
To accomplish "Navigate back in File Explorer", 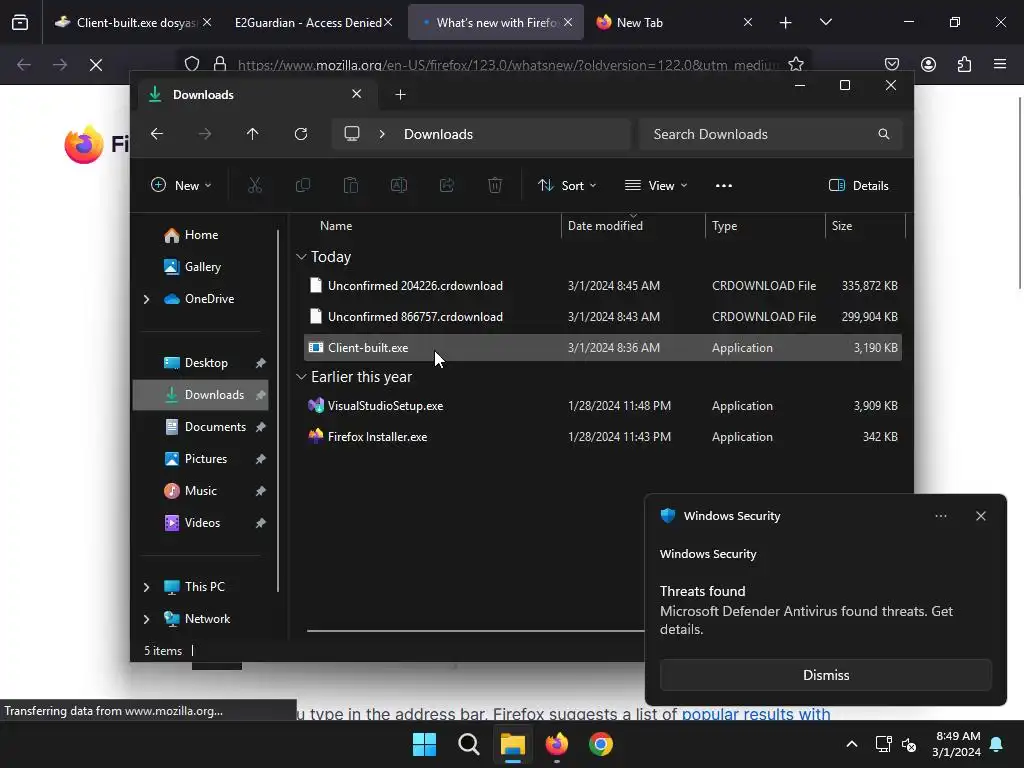I will [157, 134].
